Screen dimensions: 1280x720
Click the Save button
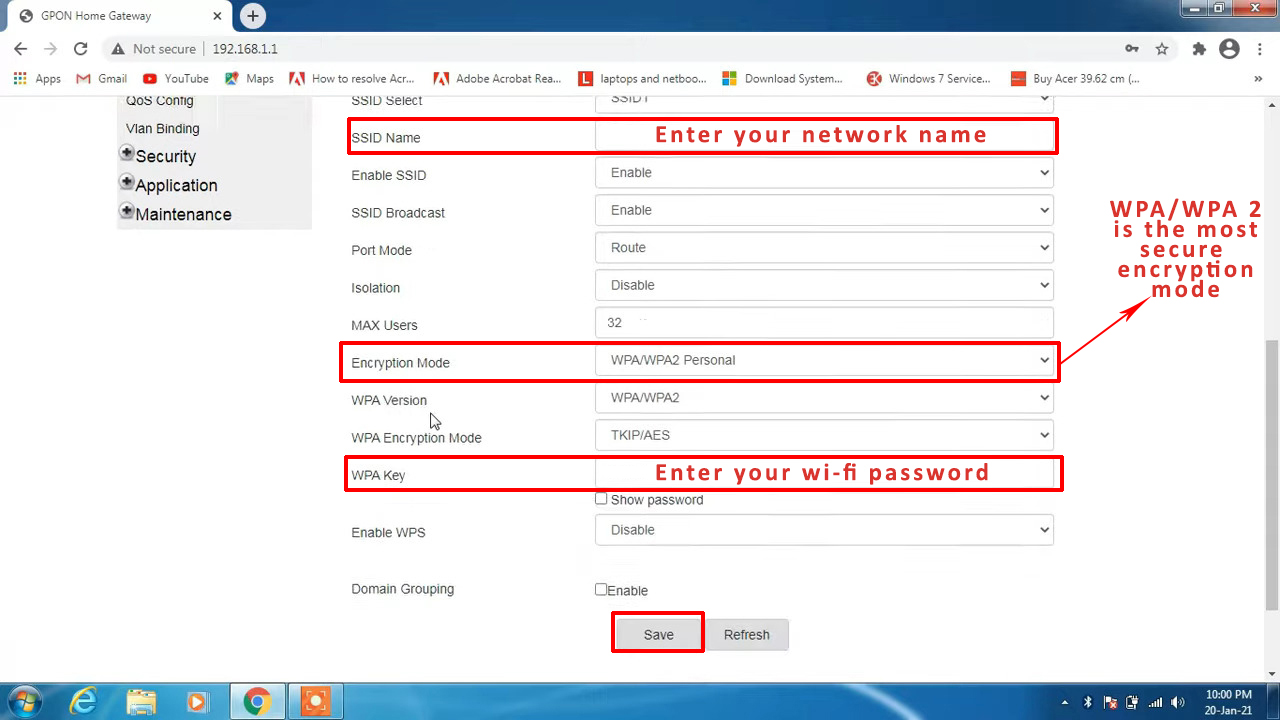point(657,633)
